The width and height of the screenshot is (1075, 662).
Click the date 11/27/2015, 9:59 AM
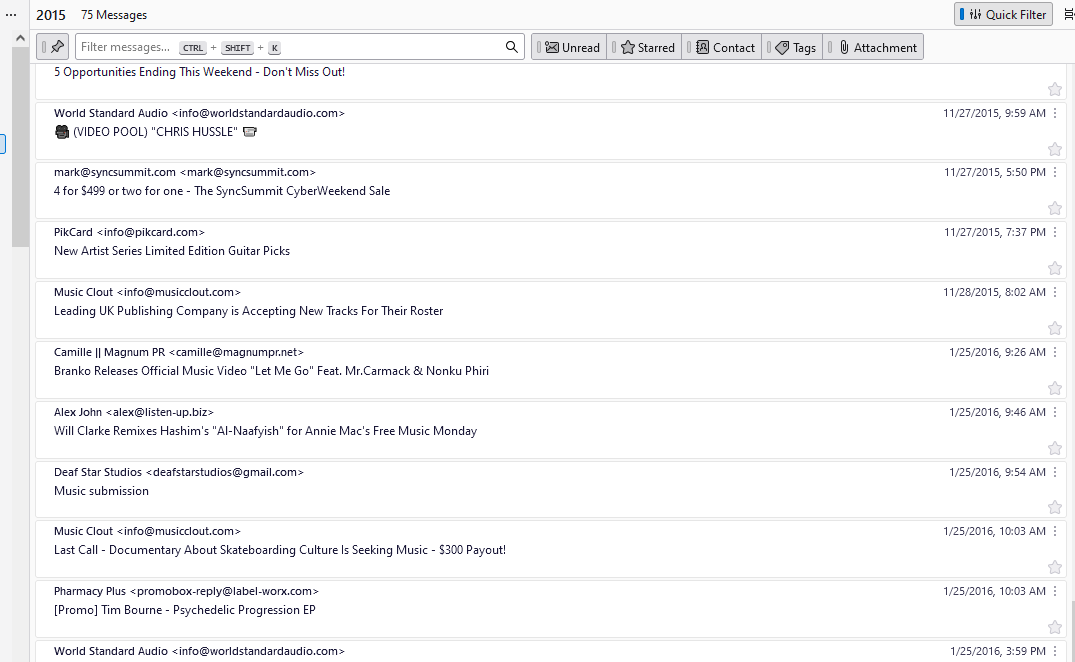tap(994, 113)
